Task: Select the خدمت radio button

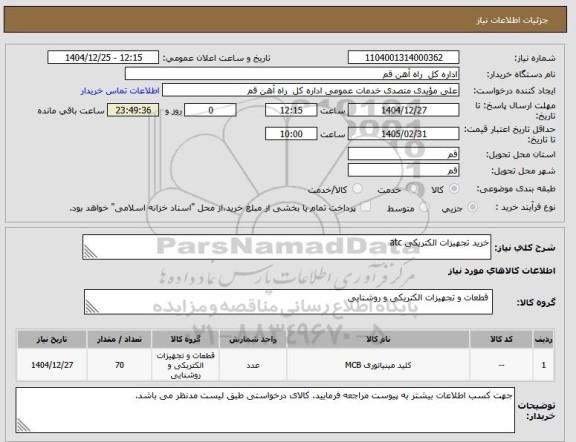Action: point(414,189)
